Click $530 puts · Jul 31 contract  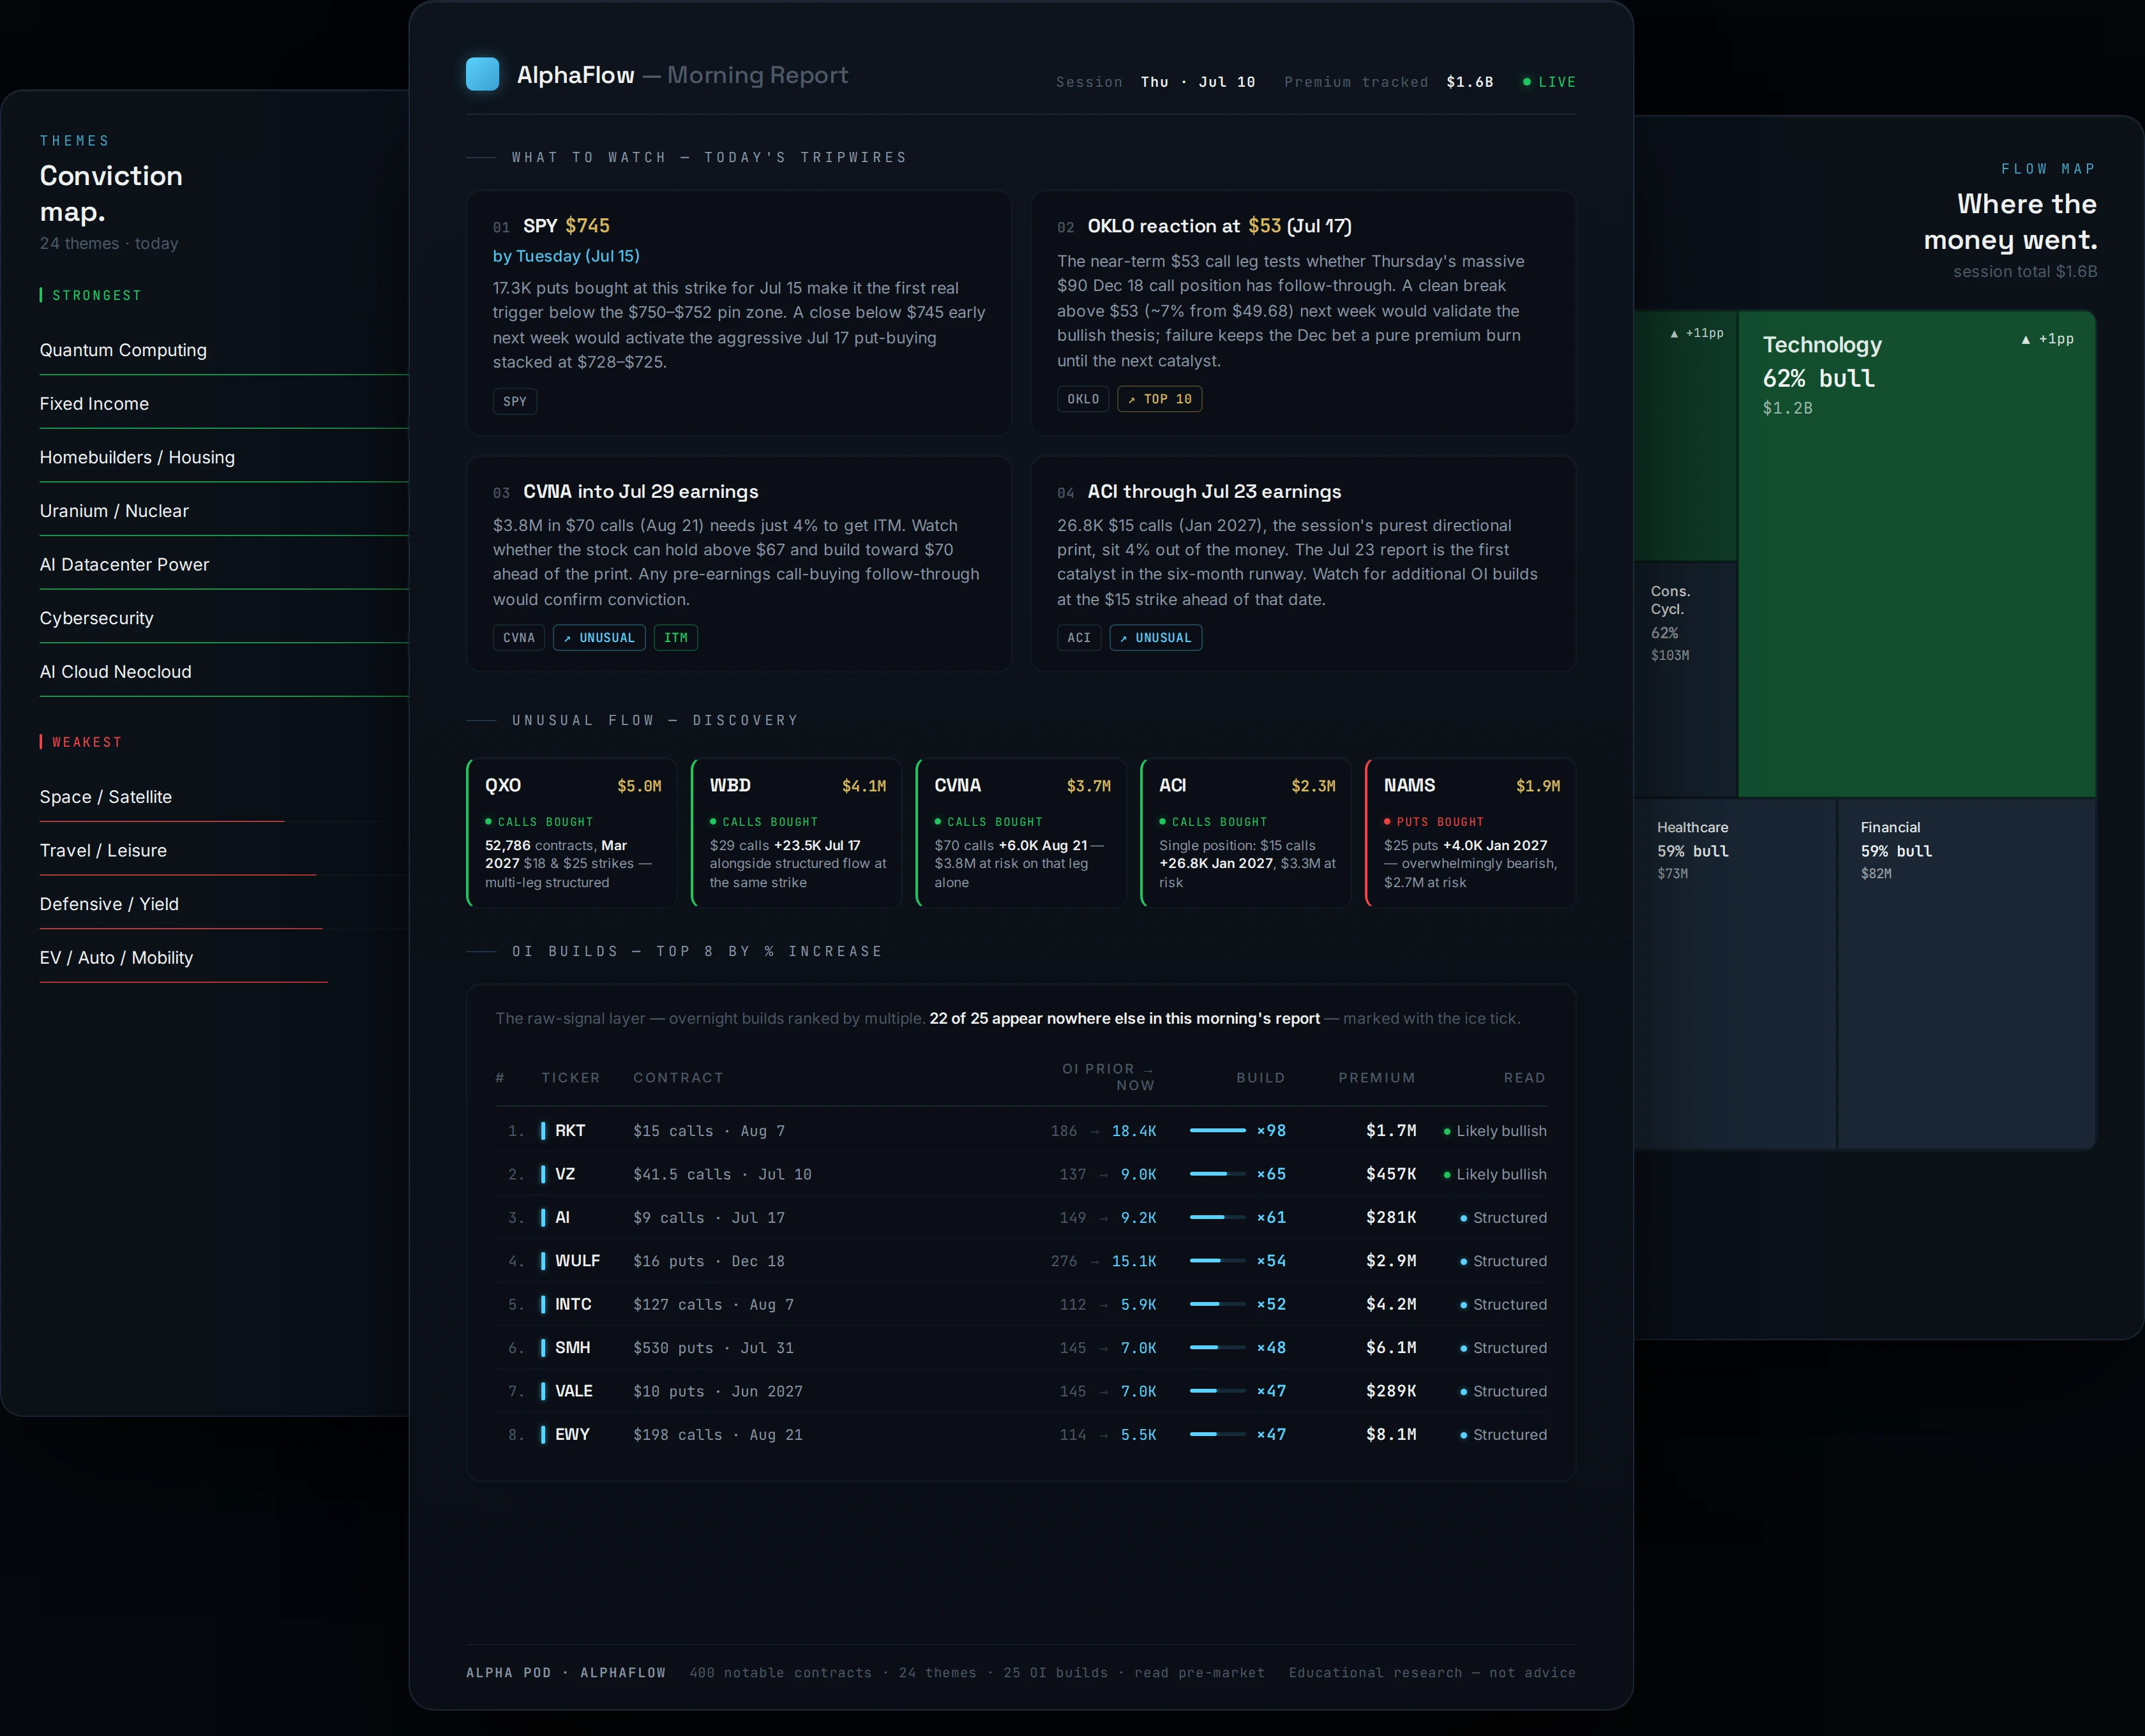click(713, 1348)
